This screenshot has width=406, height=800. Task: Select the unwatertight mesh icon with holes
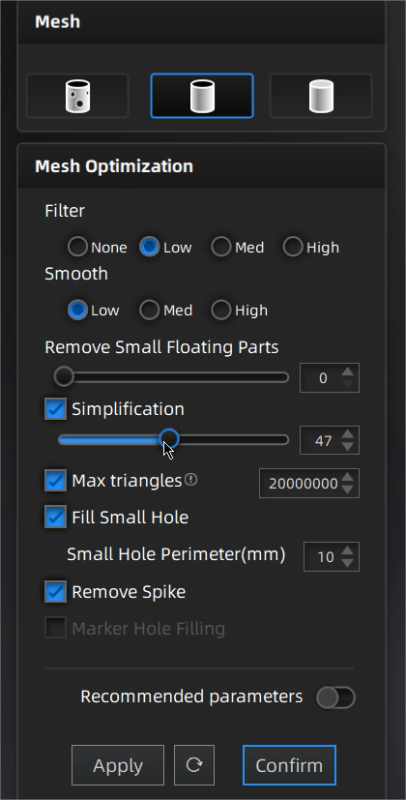[78, 96]
